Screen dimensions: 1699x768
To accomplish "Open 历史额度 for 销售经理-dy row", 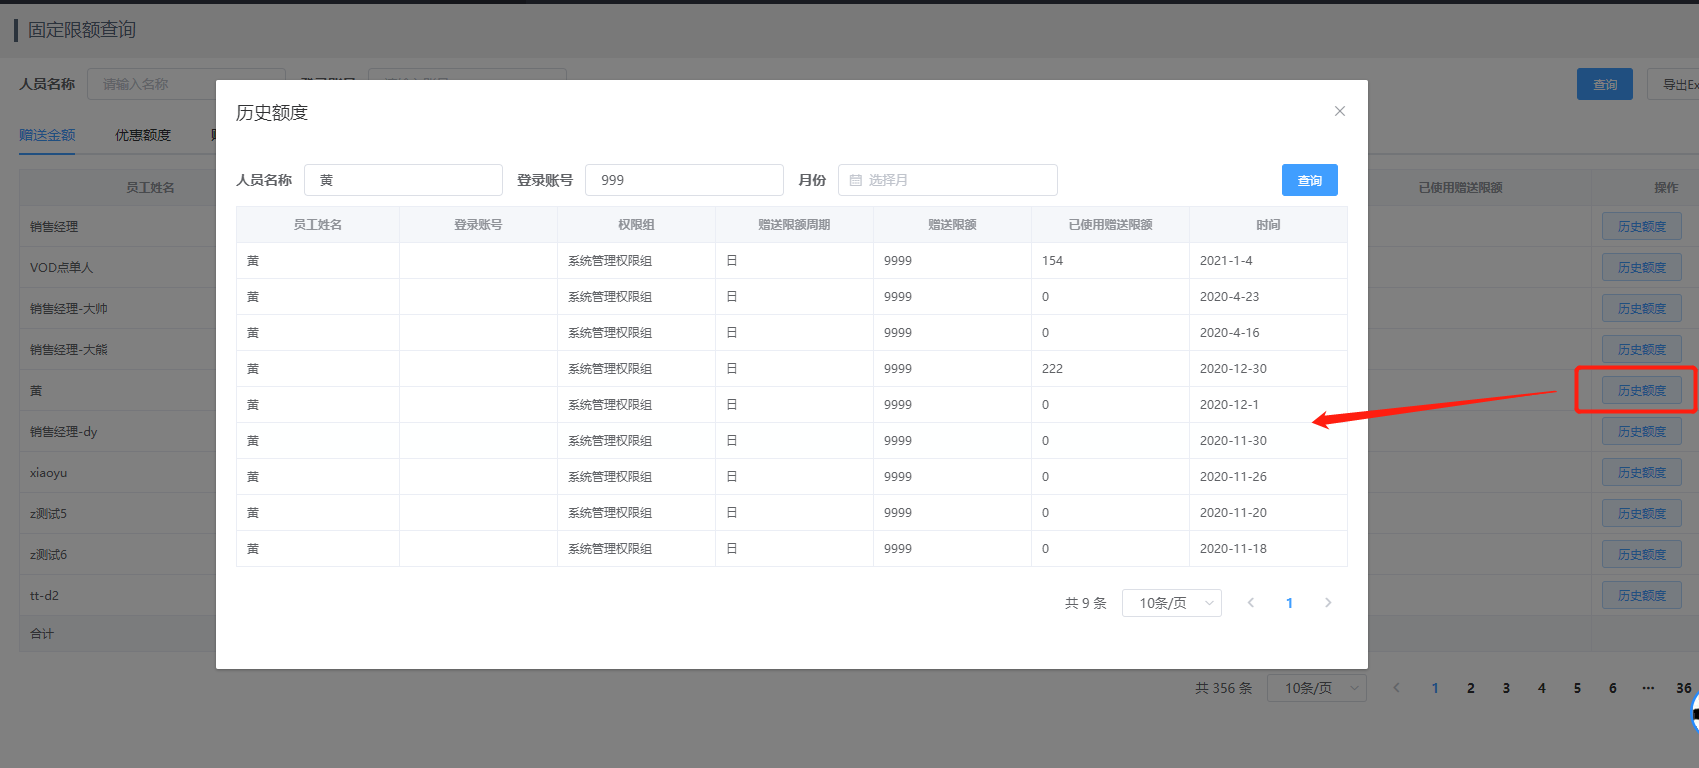I will pyautogui.click(x=1642, y=431).
